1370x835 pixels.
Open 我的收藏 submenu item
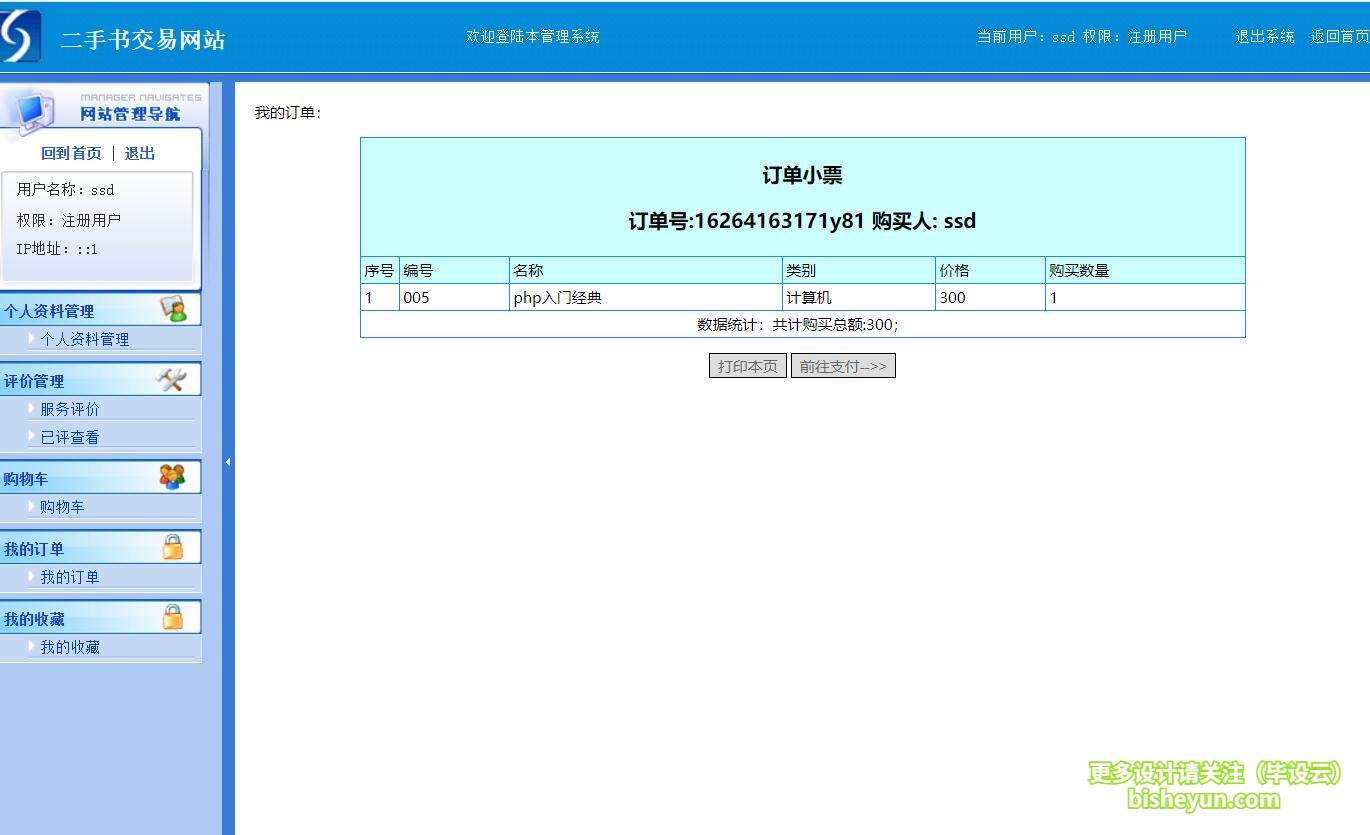[x=70, y=647]
